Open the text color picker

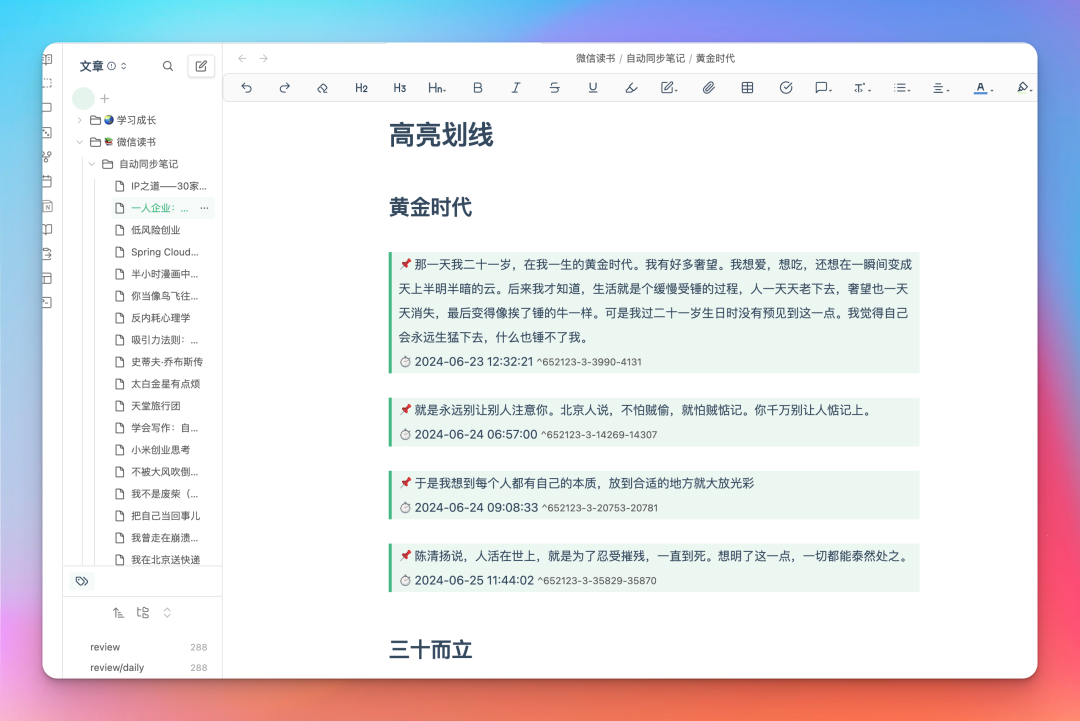(982, 88)
